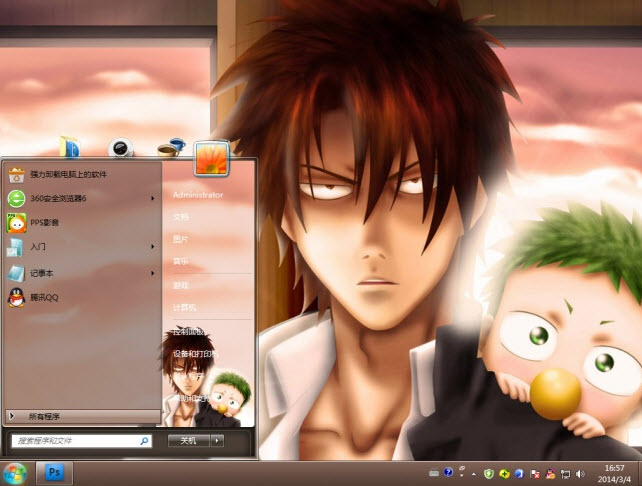Screen dimensions: 642x486
Task: Open the webcam icon on the desktop
Action: coord(120,147)
